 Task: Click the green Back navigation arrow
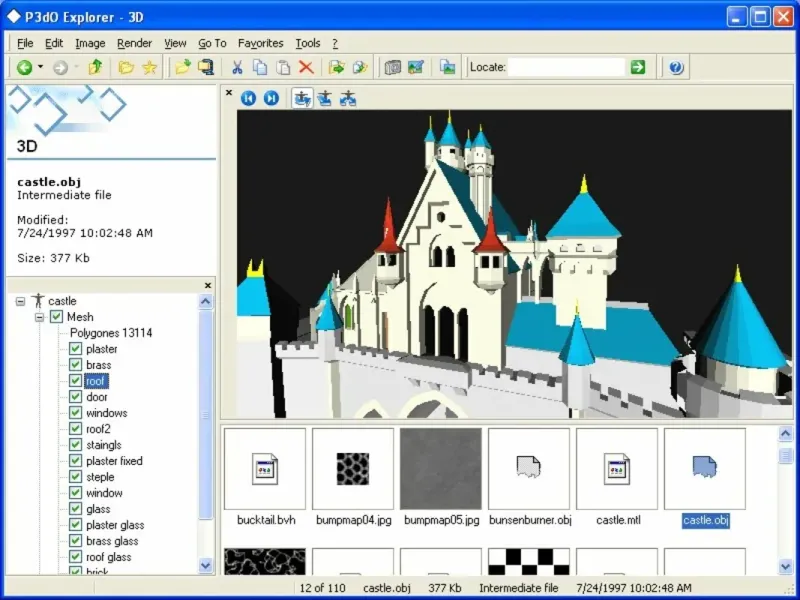click(x=24, y=68)
